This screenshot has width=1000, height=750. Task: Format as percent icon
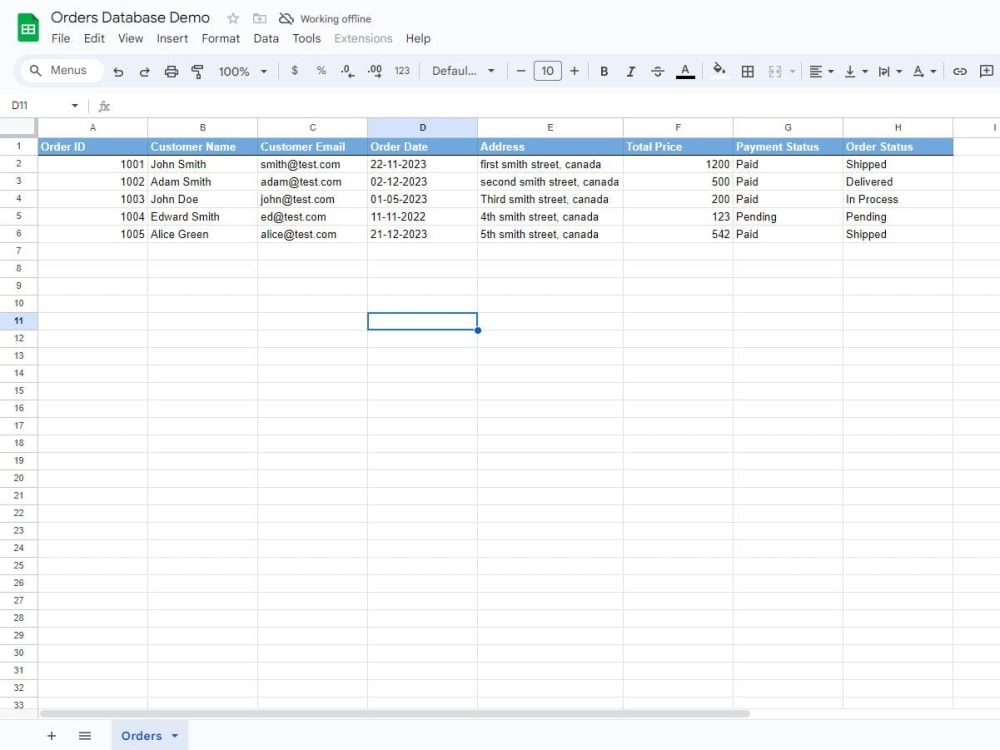321,71
